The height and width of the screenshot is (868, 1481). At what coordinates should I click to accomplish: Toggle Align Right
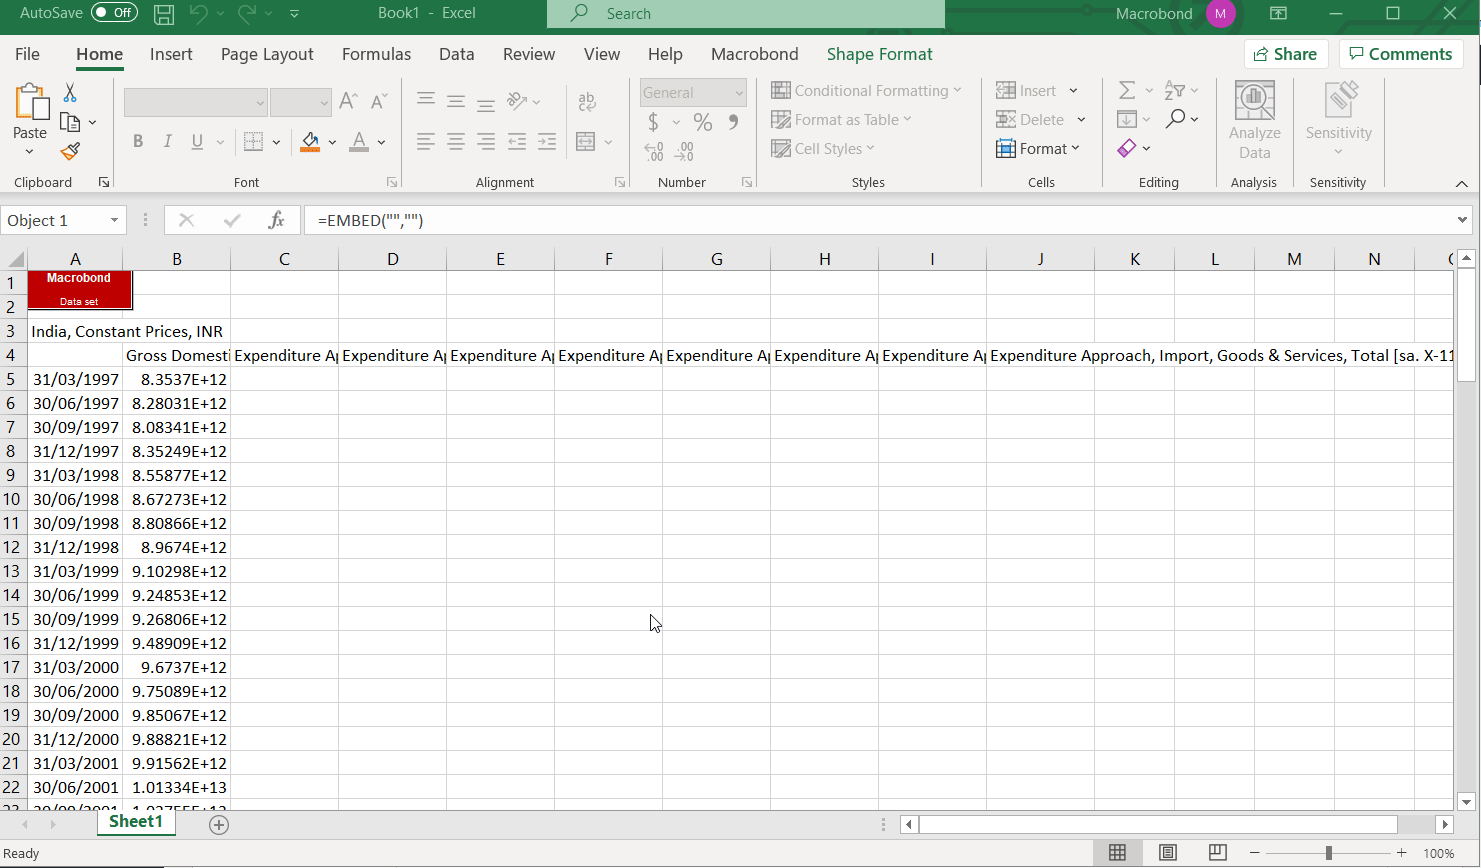click(486, 142)
